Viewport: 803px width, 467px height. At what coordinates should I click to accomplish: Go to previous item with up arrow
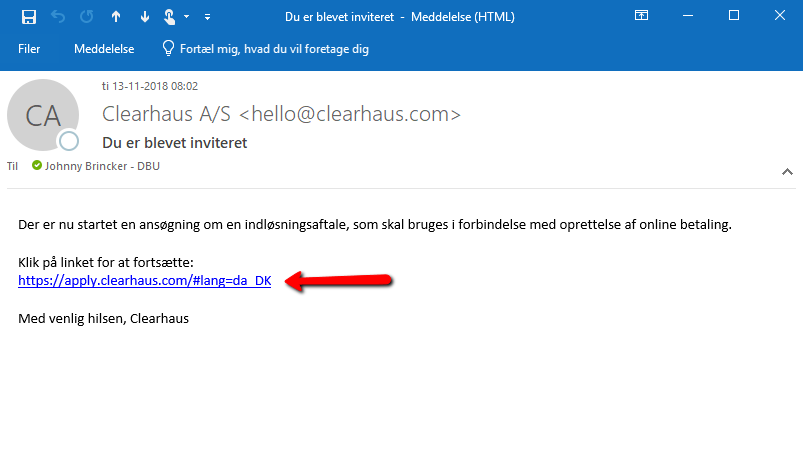(116, 17)
